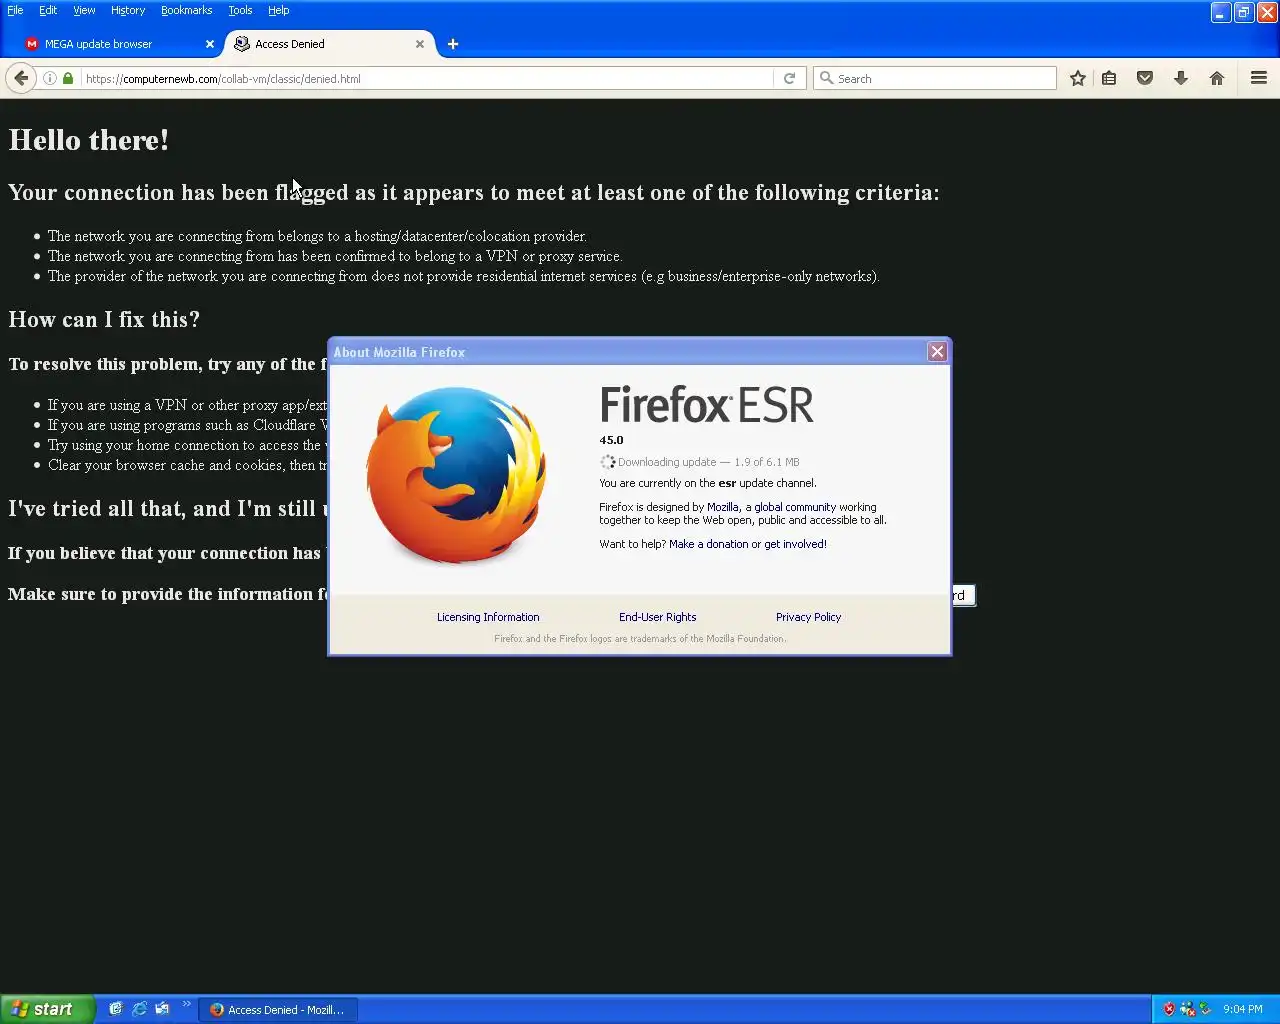Image resolution: width=1280 pixels, height=1024 pixels.
Task: Save page to Pocket icon
Action: [1145, 78]
